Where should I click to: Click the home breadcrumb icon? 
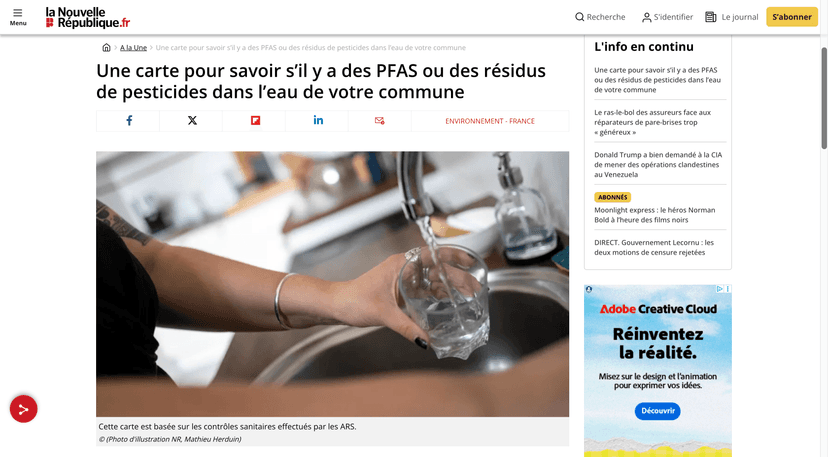[x=106, y=48]
